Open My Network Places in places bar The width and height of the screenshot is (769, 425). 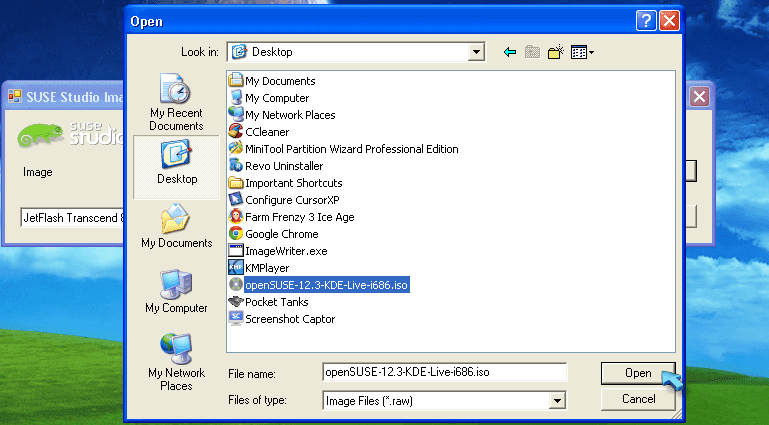[176, 362]
